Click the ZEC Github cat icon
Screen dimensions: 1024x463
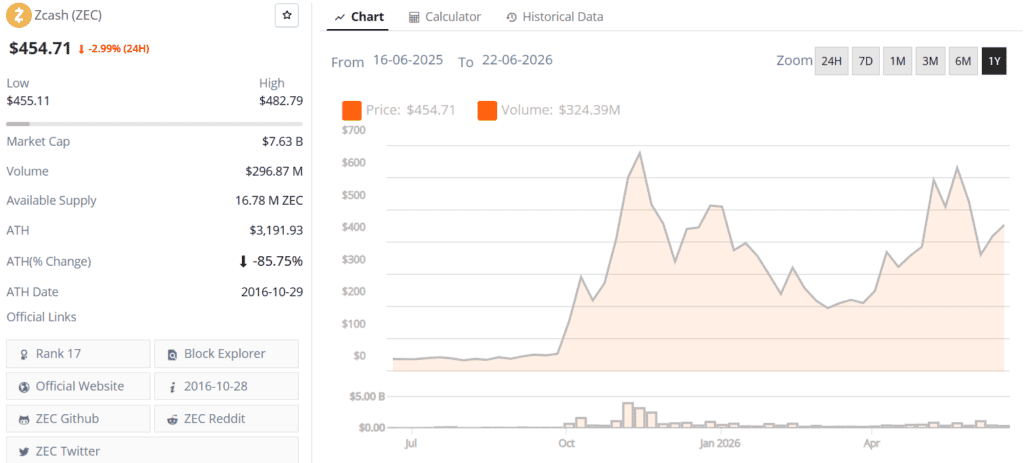[x=24, y=419]
